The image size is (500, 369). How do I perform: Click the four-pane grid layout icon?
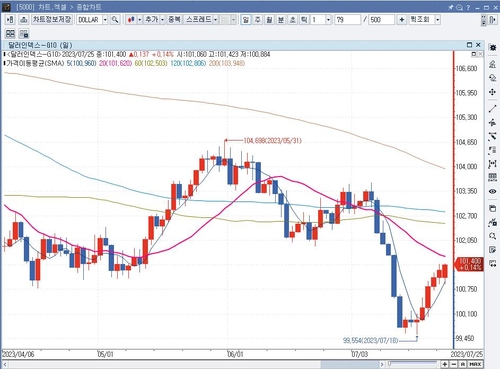pyautogui.click(x=10, y=33)
